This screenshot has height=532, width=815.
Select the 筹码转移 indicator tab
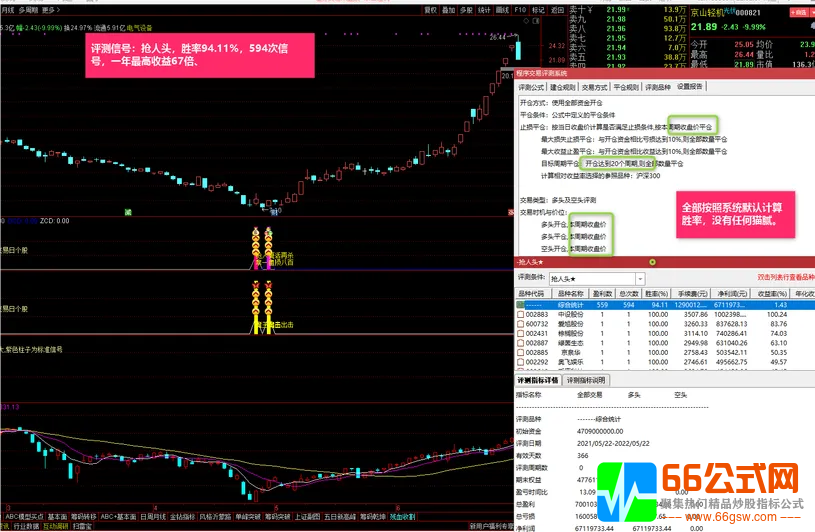point(83,516)
